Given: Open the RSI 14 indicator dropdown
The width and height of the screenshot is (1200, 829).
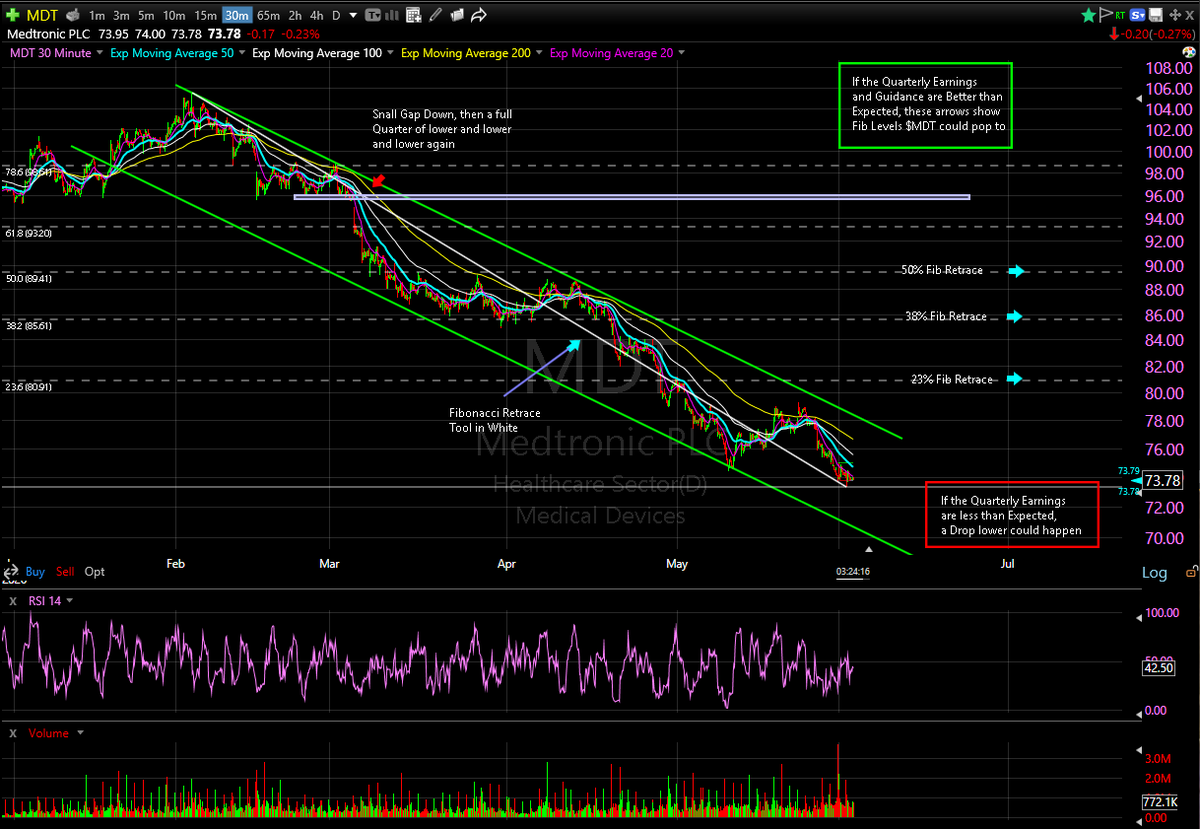Looking at the screenshot, I should (69, 600).
